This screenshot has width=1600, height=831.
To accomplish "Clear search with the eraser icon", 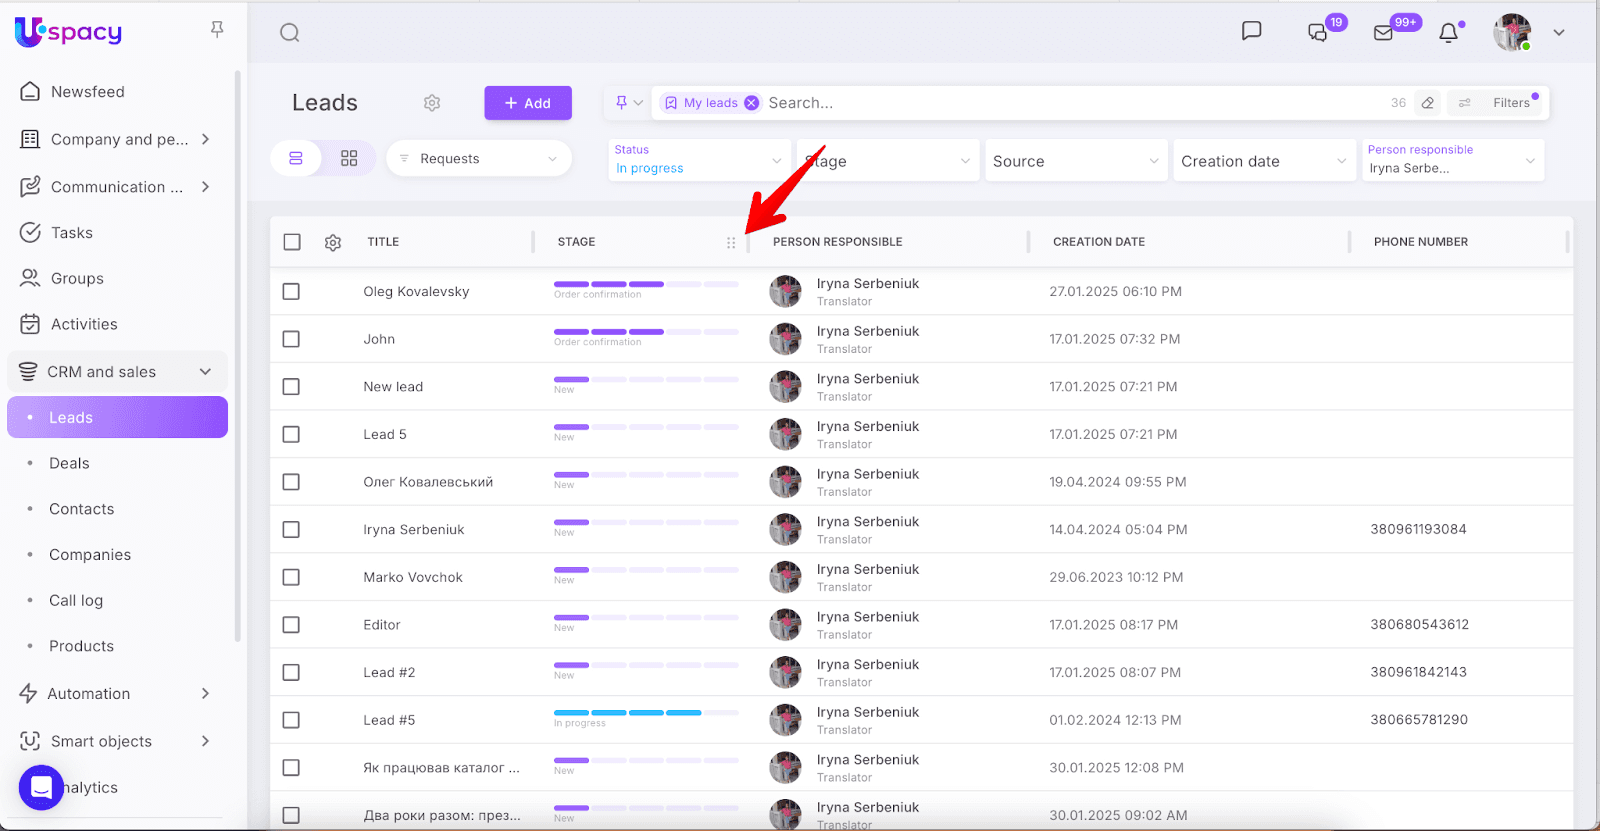I will tap(1428, 103).
